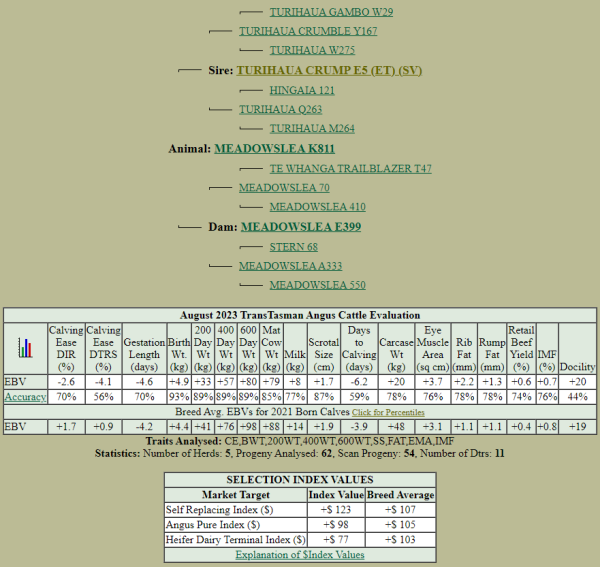Select breed average Calving Ease DIR +1.7
This screenshot has height=567, width=600.
tap(66, 427)
